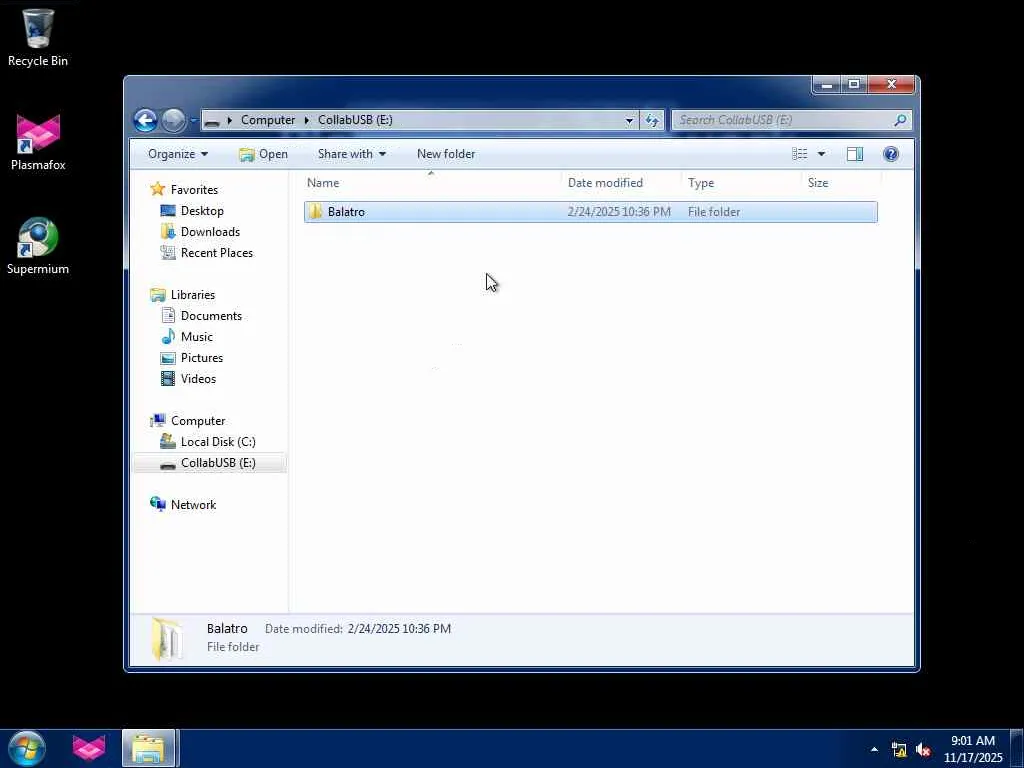Open the Recycle Bin desktop icon
Viewport: 1024px width, 768px height.
coord(38,38)
